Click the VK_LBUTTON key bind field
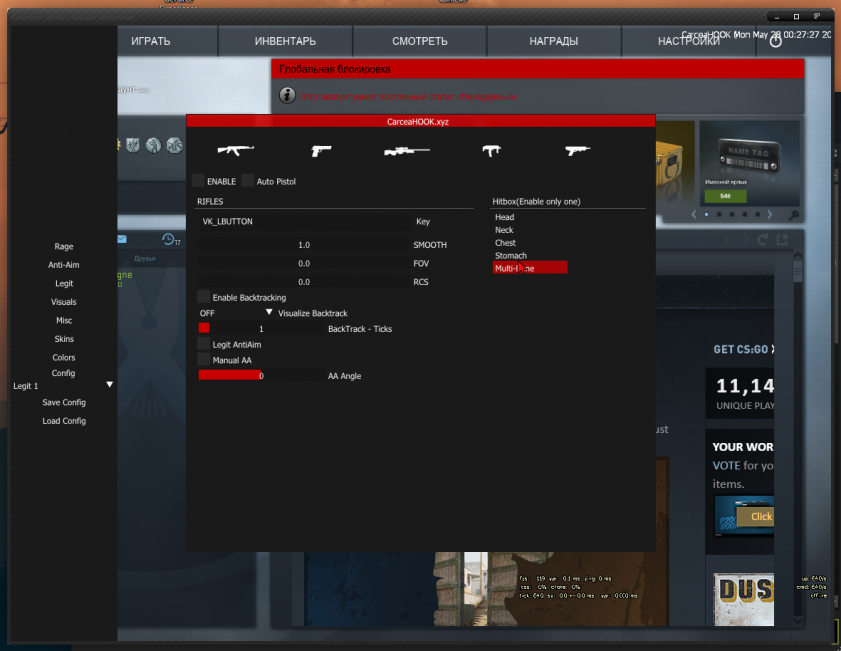Screen dimensions: 841x651 pyautogui.click(x=305, y=221)
